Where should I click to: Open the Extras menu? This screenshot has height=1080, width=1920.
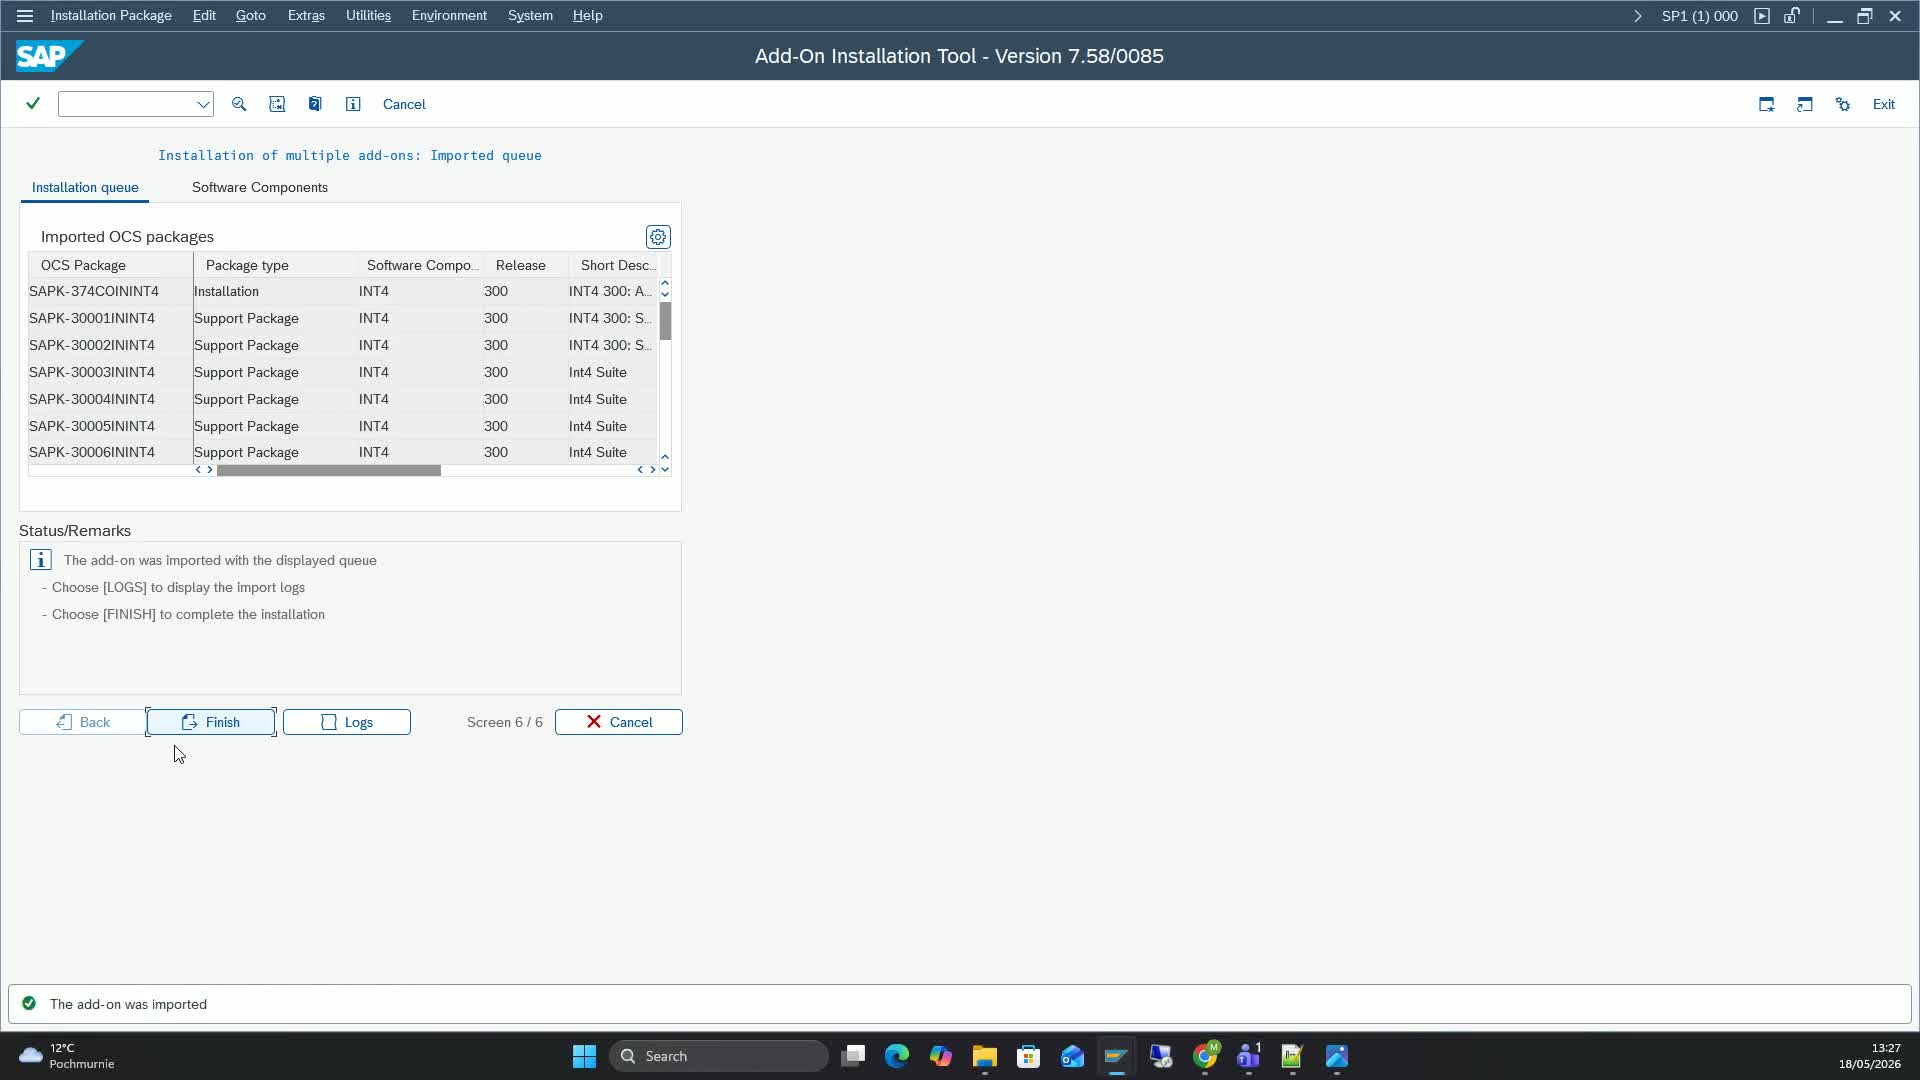[306, 16]
